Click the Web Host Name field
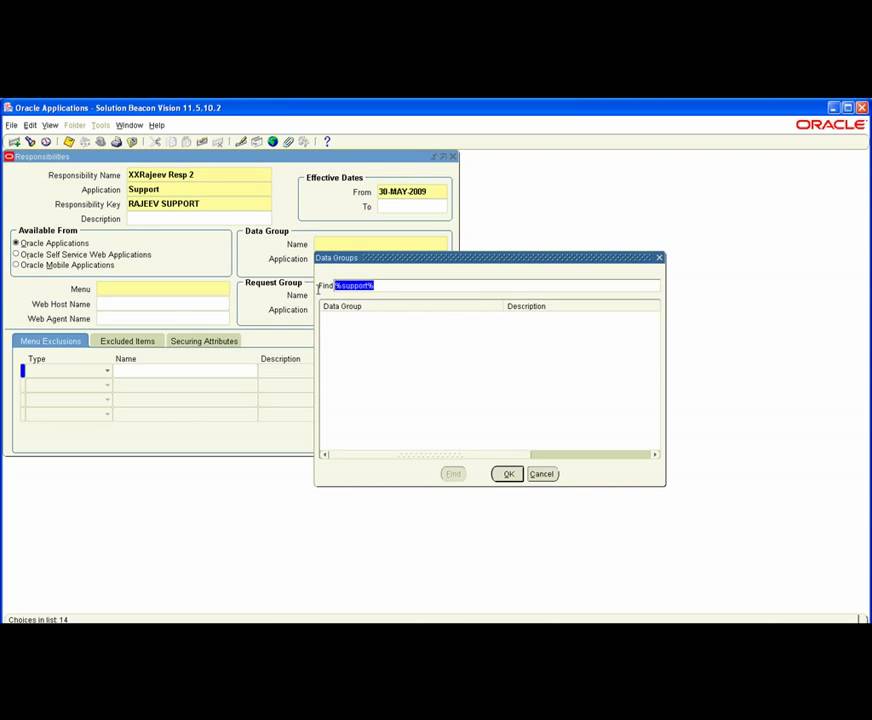 (163, 304)
